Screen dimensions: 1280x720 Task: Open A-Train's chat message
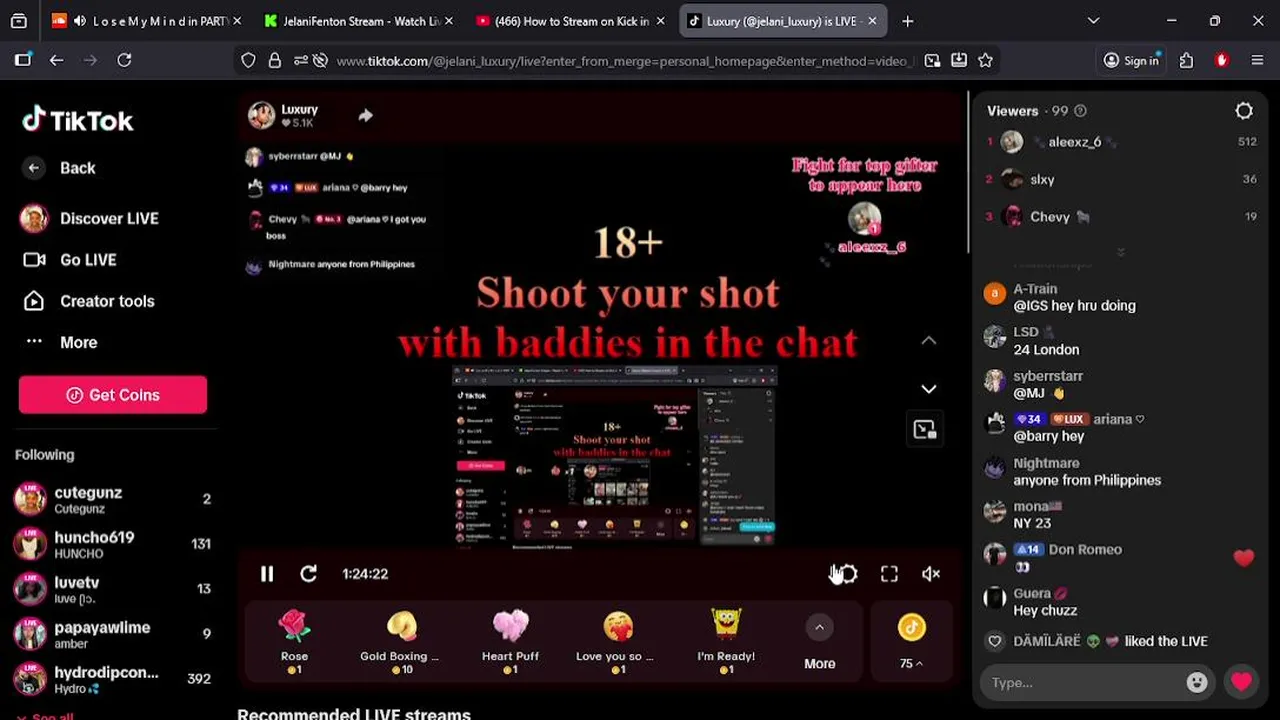pyautogui.click(x=1074, y=297)
